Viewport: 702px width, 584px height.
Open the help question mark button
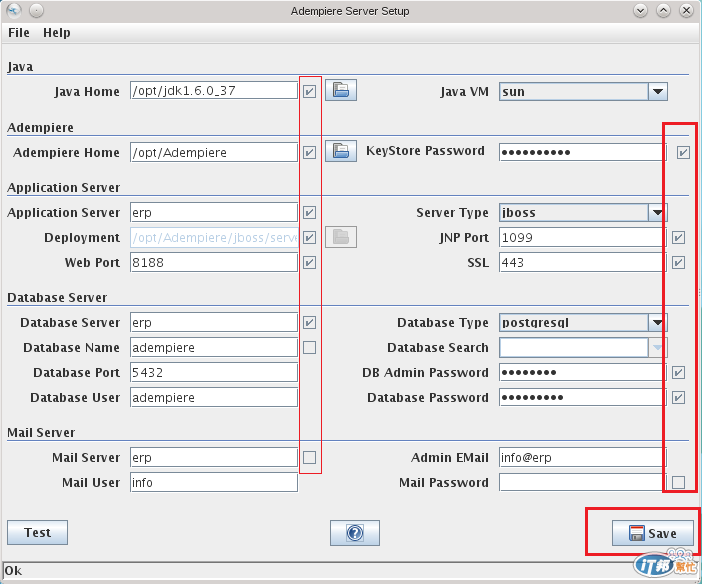point(355,533)
